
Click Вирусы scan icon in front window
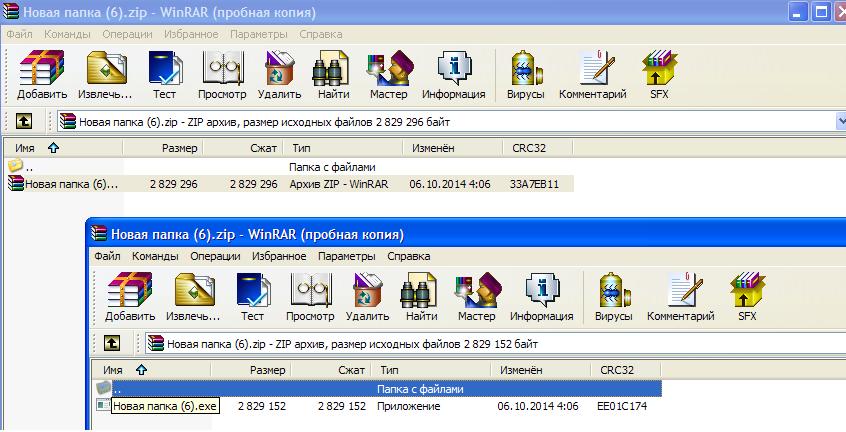pyautogui.click(x=613, y=297)
